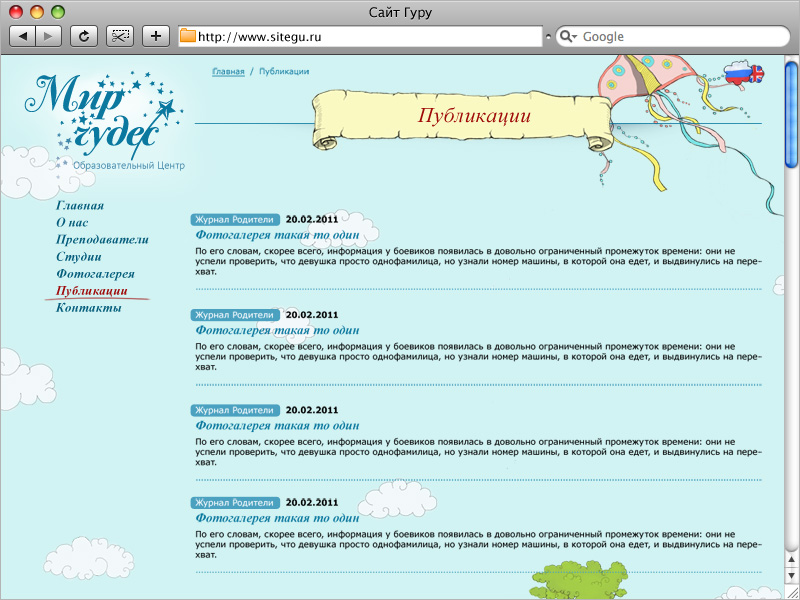Select the highlighted Публикации menu item
The height and width of the screenshot is (600, 800).
coord(91,291)
